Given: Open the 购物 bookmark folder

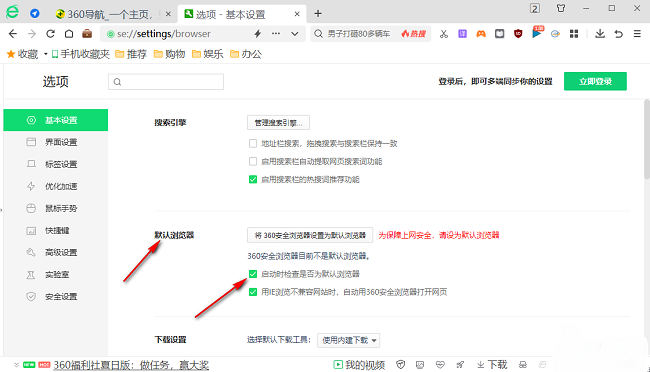Looking at the screenshot, I should [x=169, y=54].
